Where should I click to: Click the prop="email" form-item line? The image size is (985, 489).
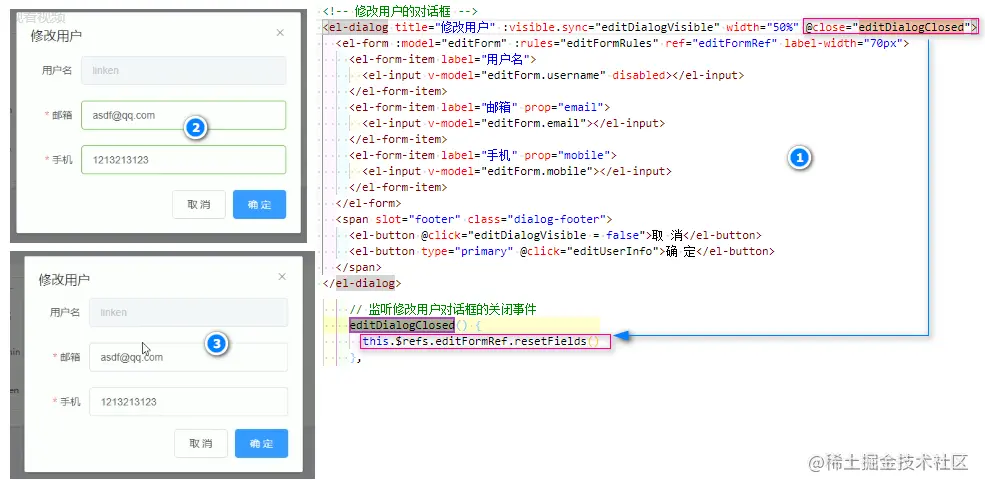(x=479, y=107)
